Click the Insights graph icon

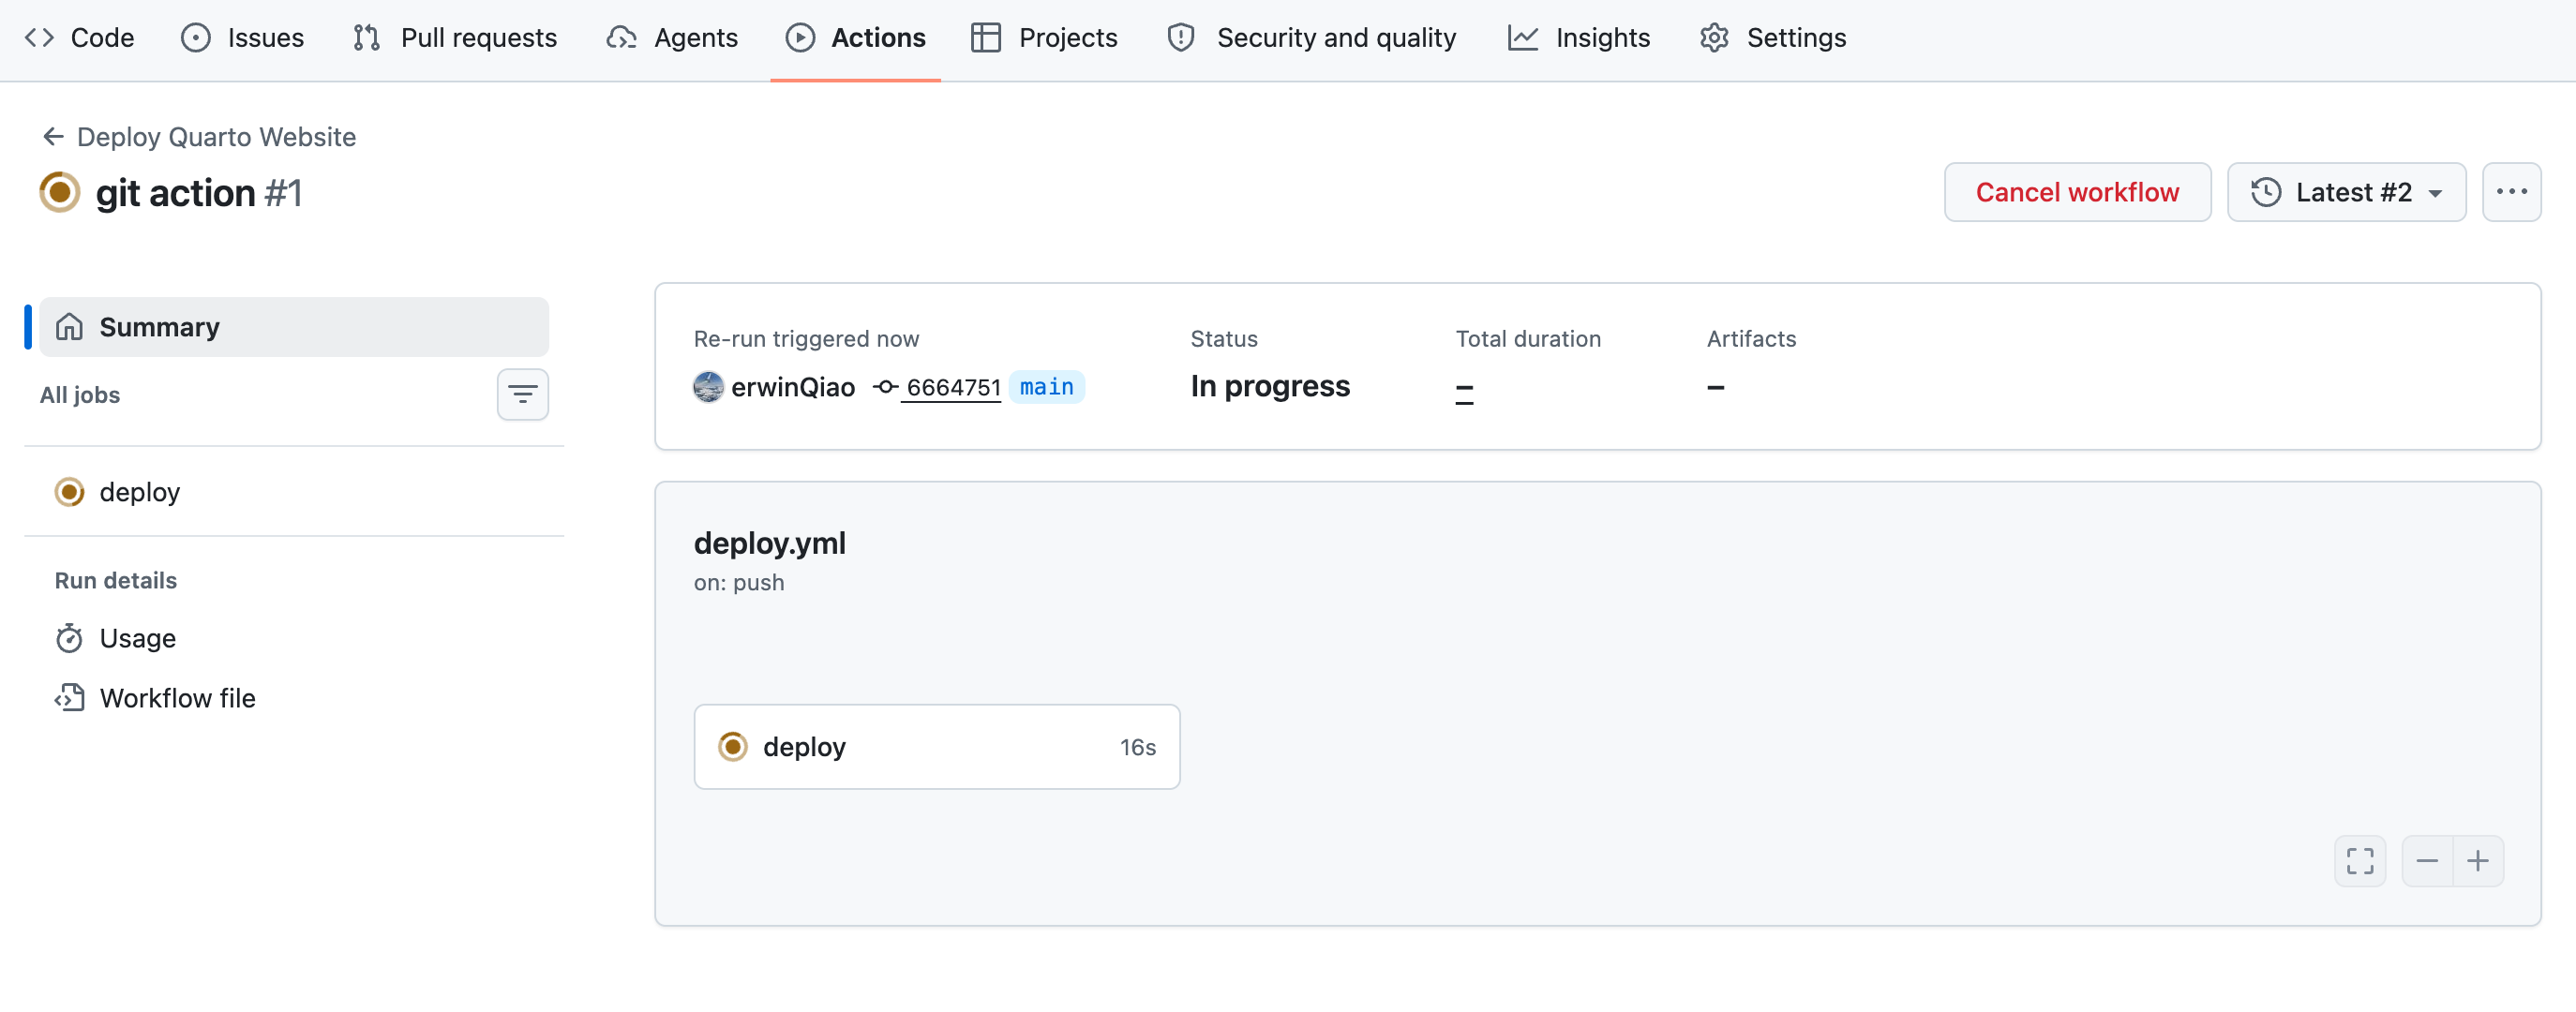point(1523,38)
